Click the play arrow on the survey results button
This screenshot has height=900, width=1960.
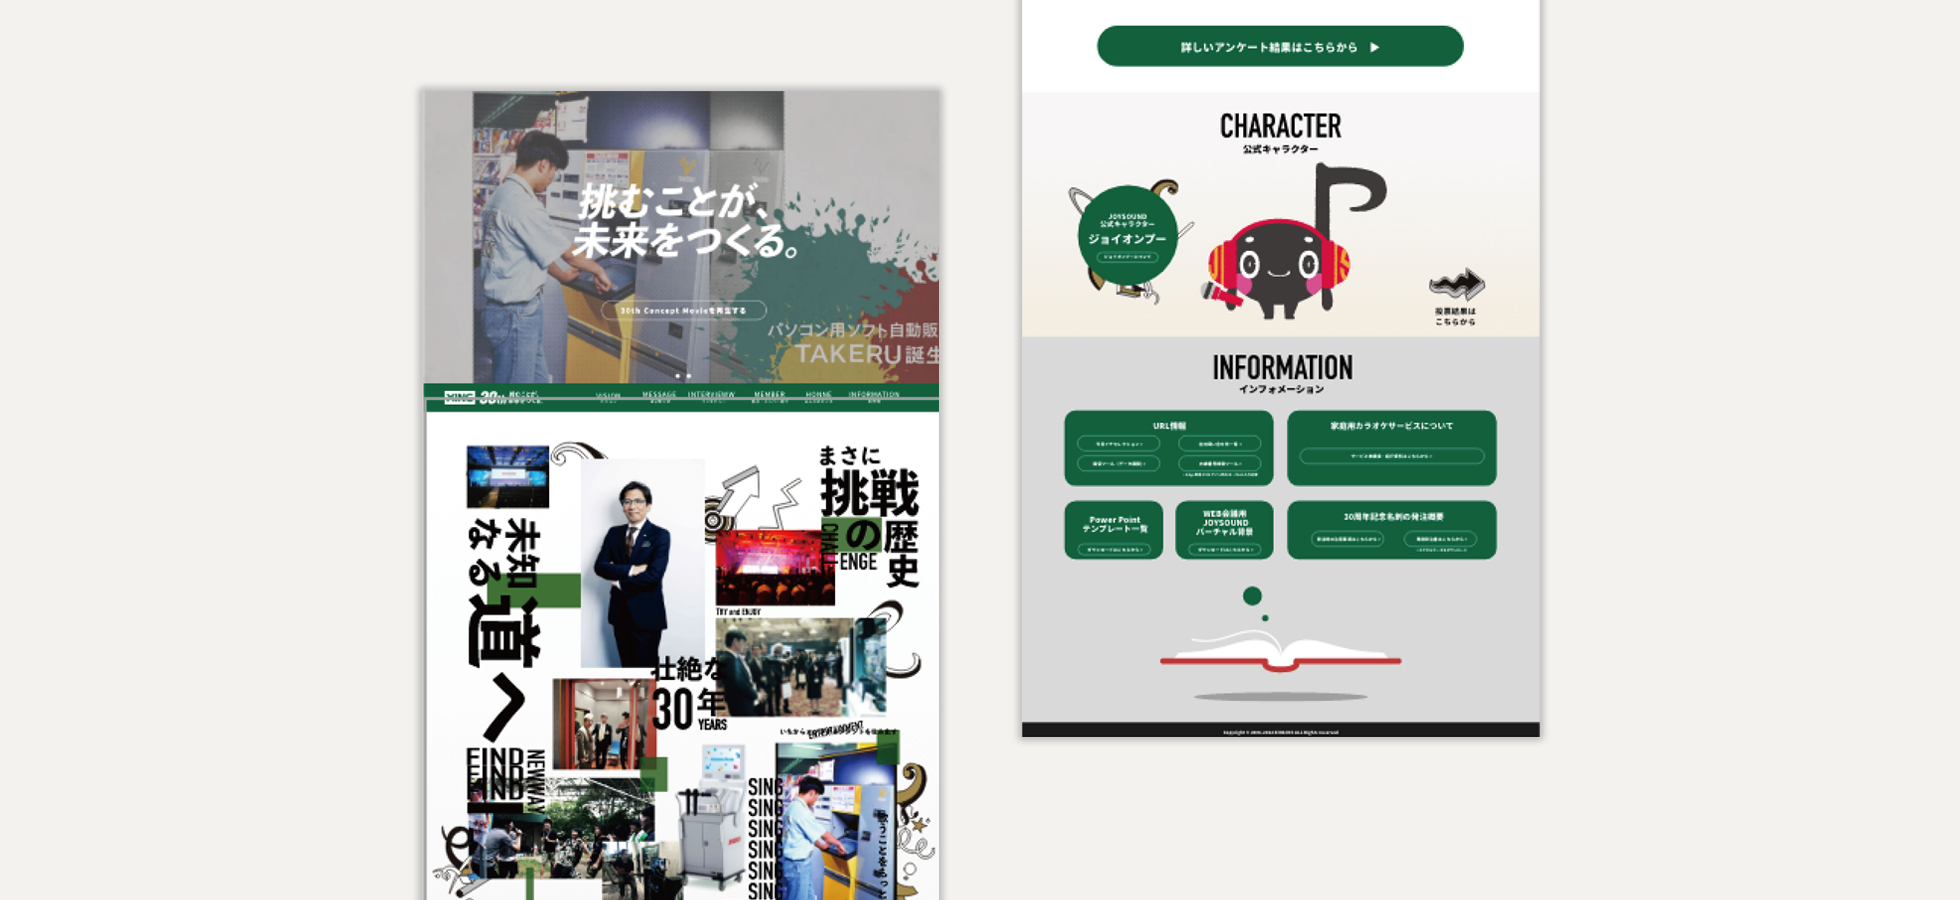click(x=1375, y=47)
